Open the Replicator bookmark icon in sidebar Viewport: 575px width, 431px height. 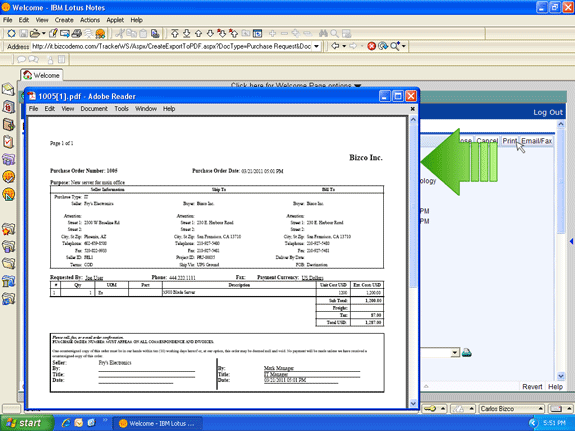pyautogui.click(x=8, y=160)
